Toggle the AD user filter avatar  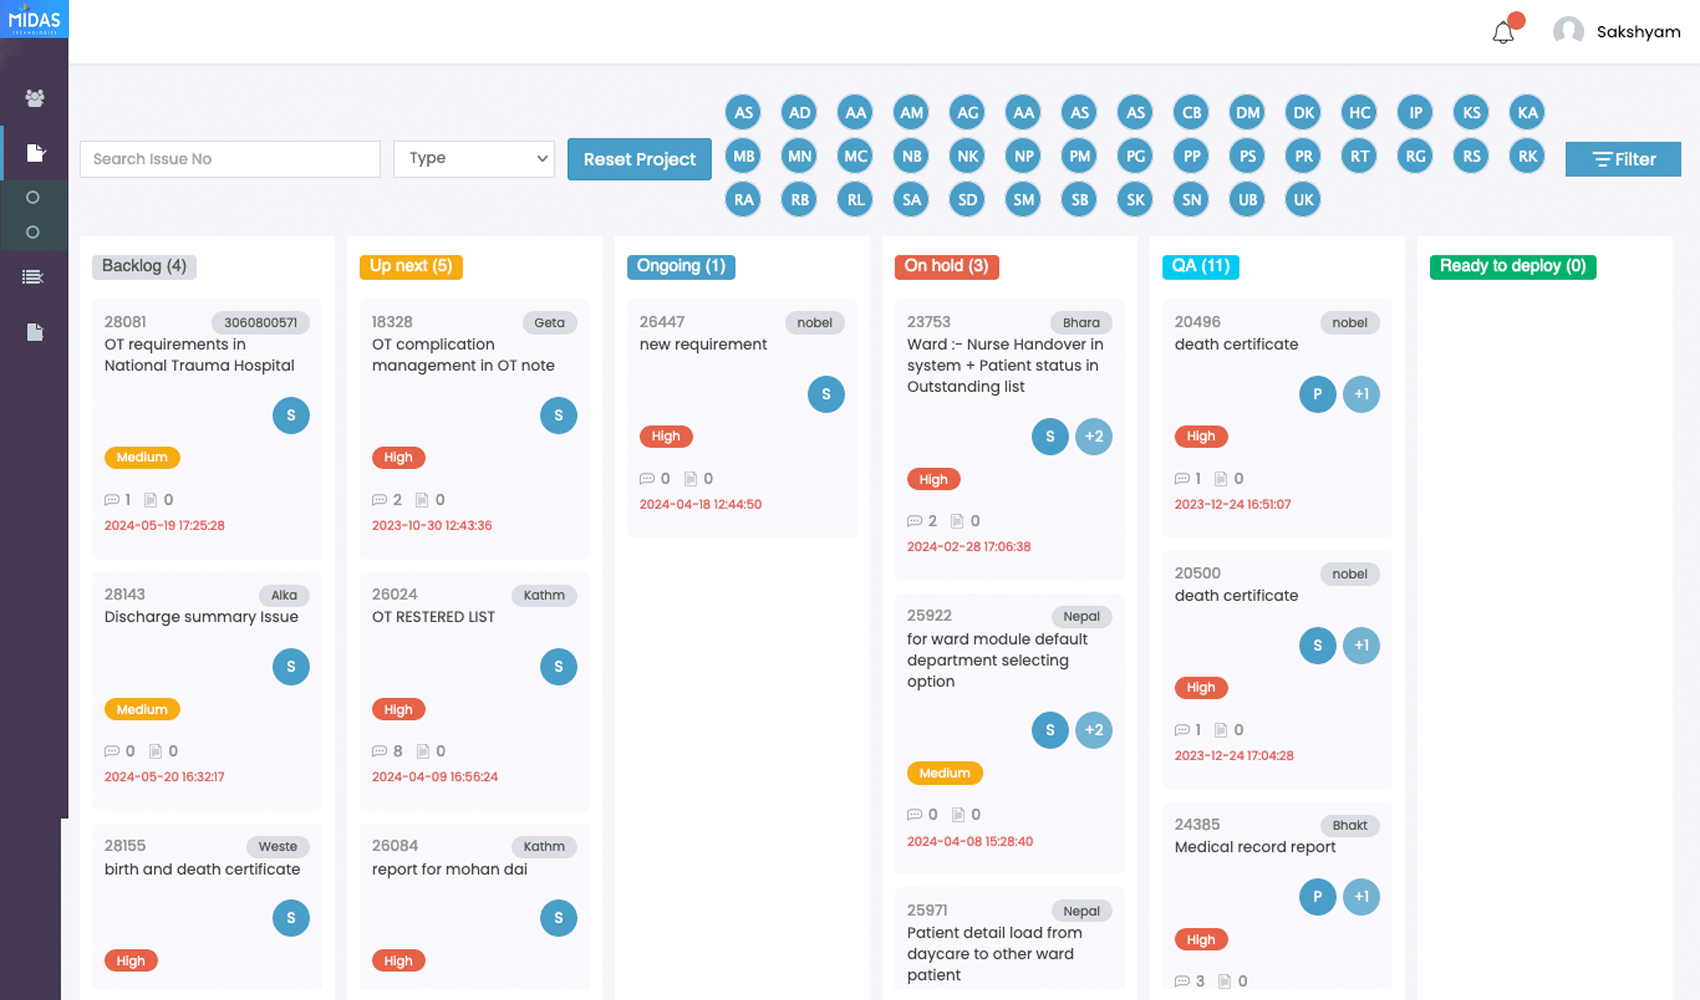click(x=799, y=113)
